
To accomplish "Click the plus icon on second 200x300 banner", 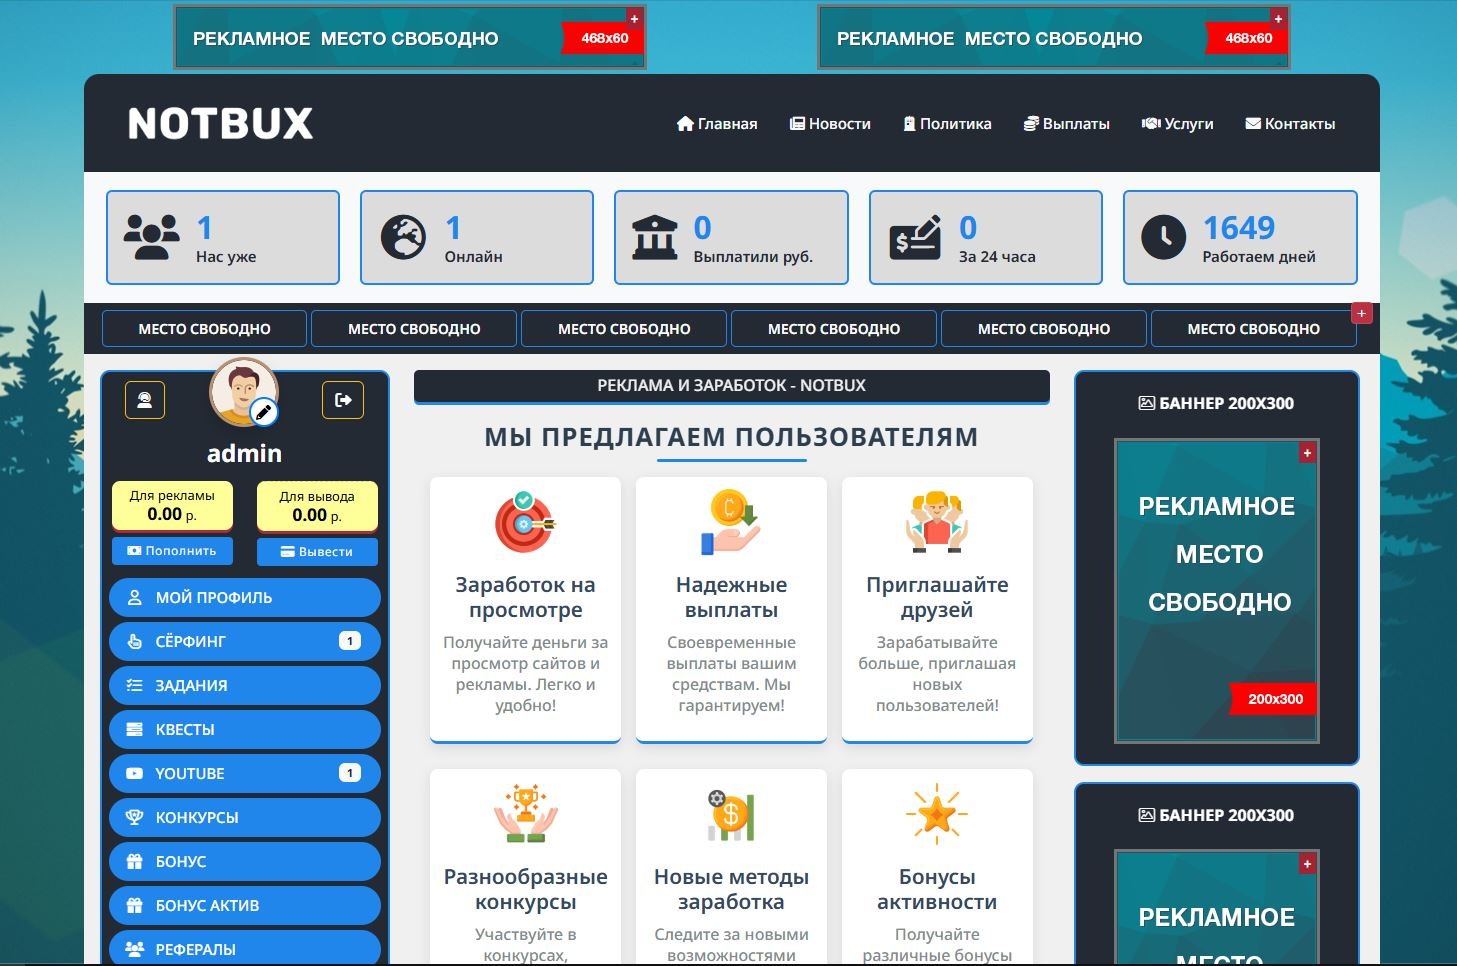I will coord(1307,864).
